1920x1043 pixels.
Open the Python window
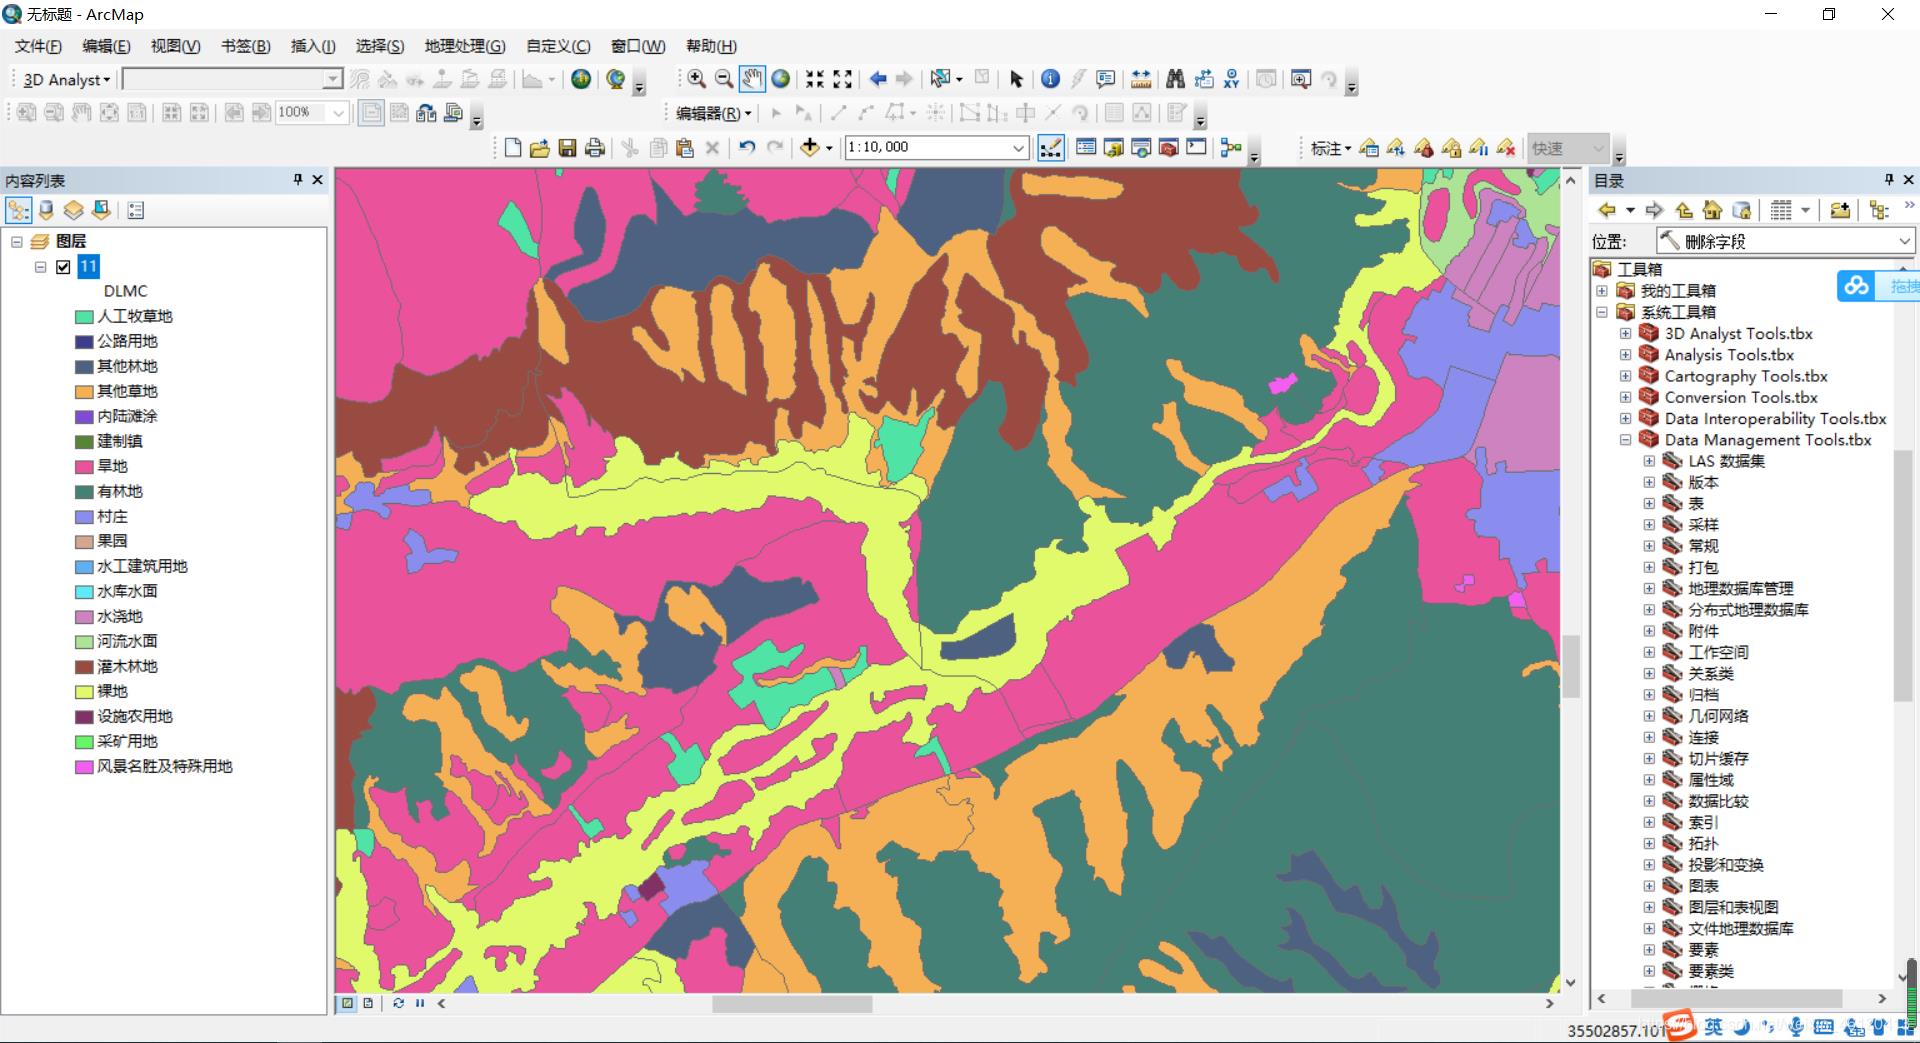(x=1196, y=148)
